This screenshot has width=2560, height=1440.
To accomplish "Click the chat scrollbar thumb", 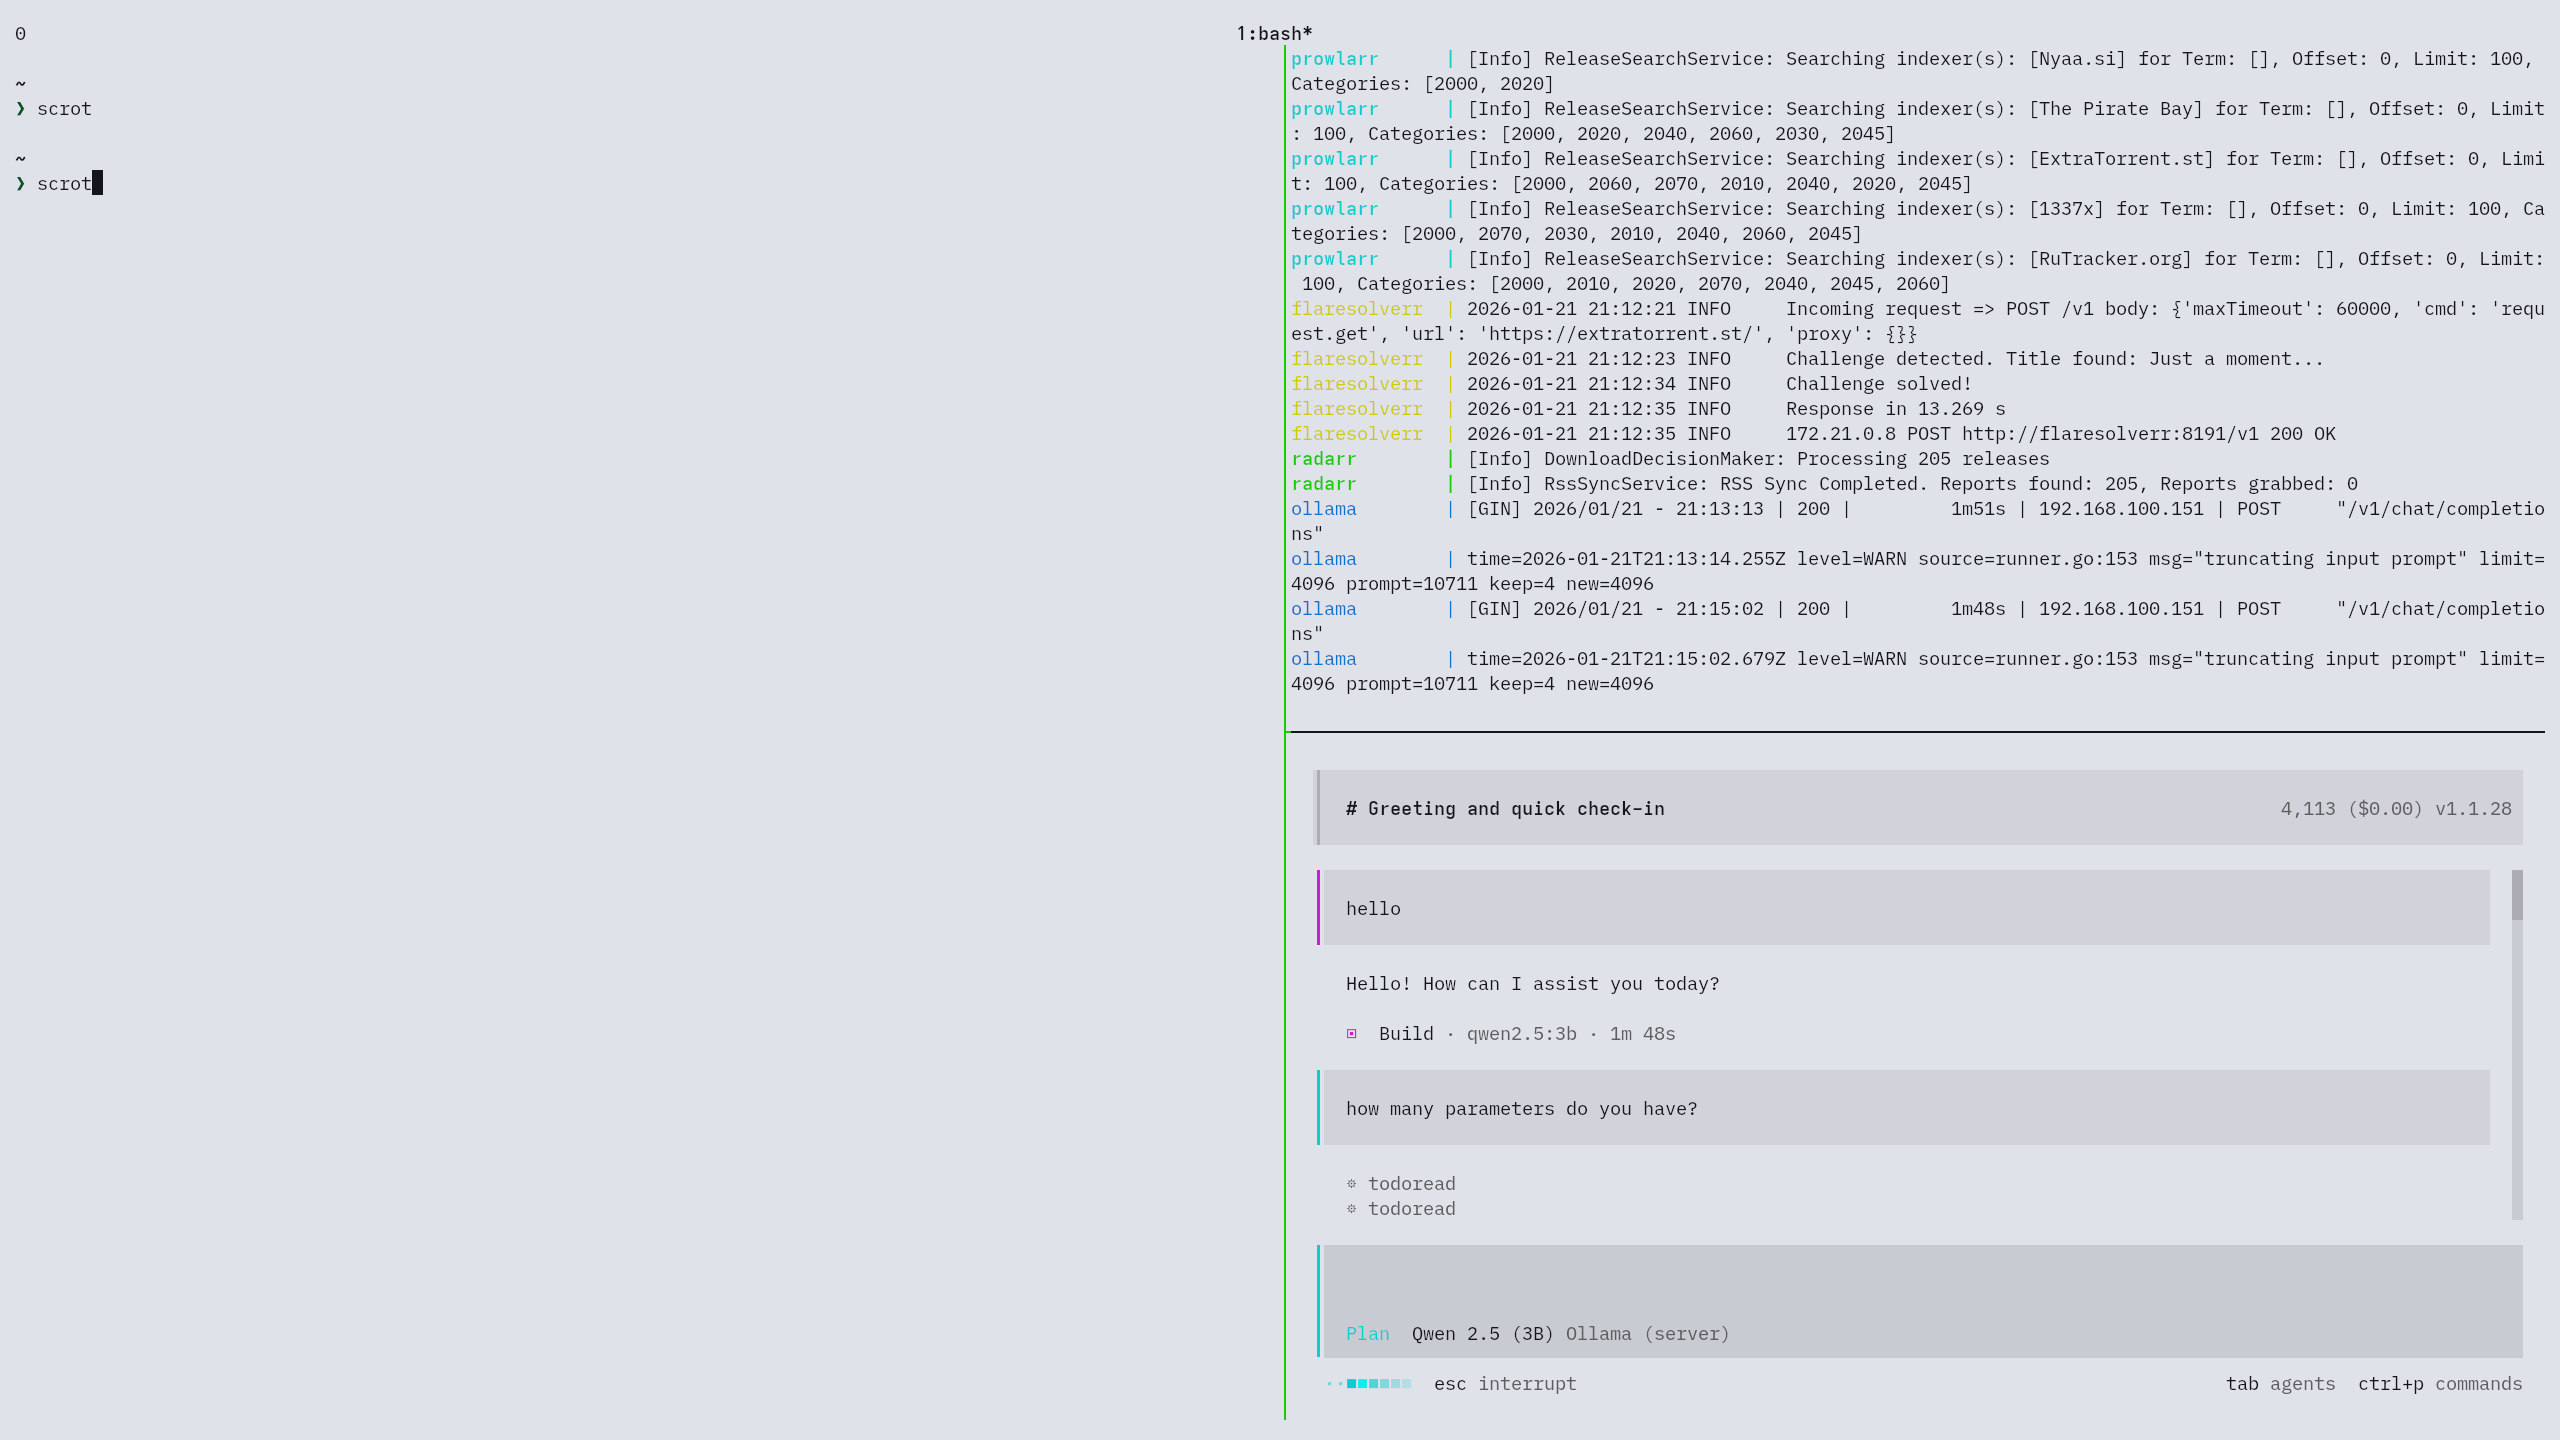I will [2517, 895].
